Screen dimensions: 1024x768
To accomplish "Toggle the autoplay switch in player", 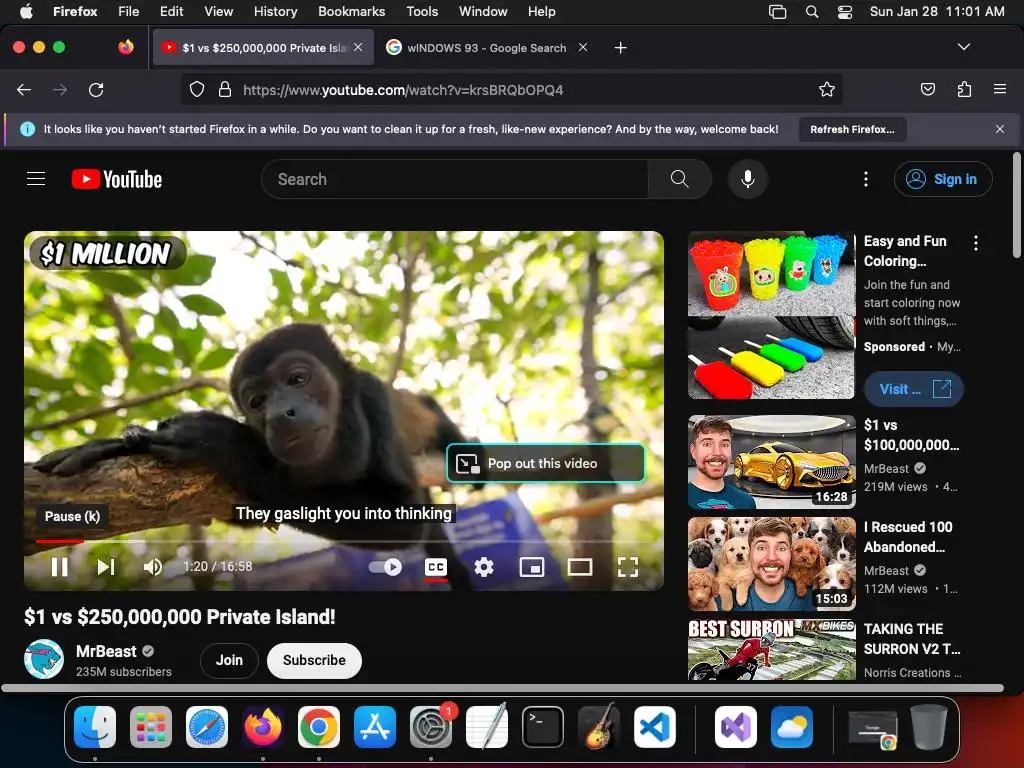I will [385, 567].
